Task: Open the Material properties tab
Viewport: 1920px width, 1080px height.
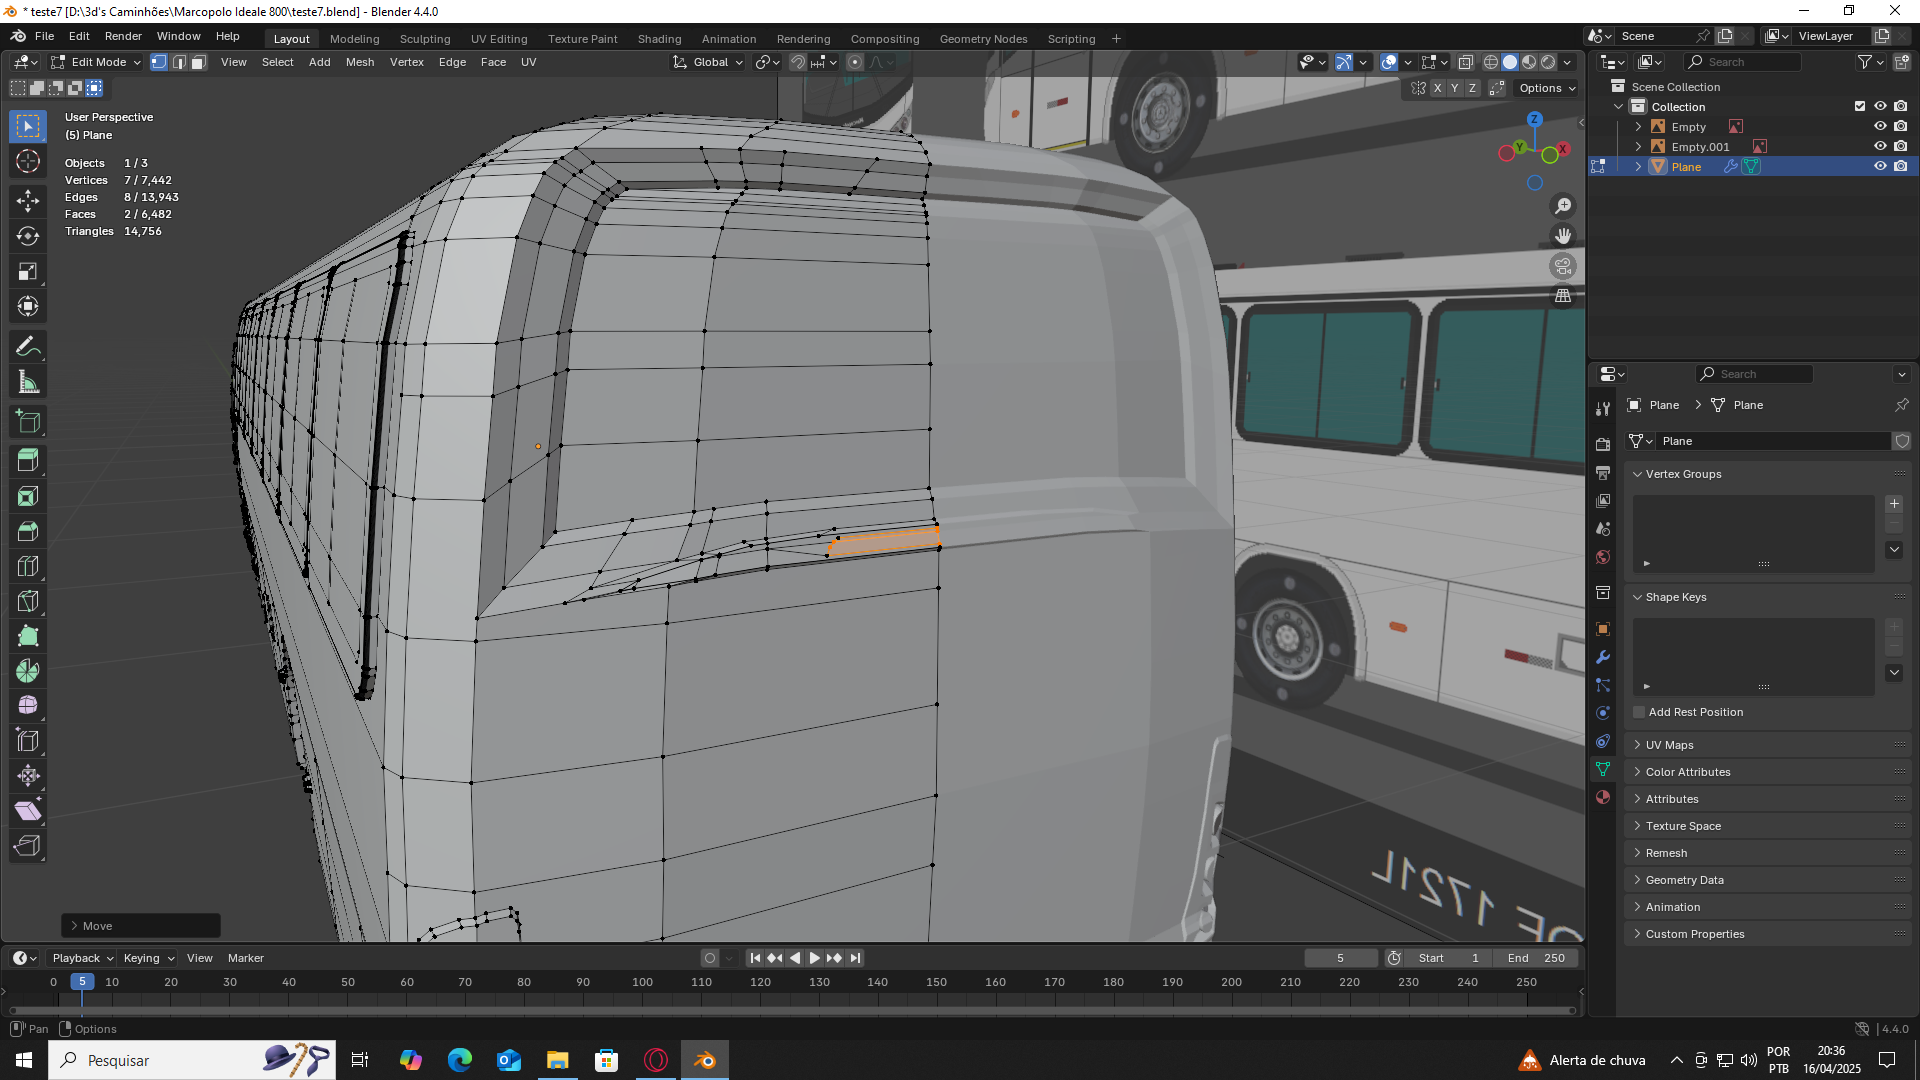Action: [x=1603, y=797]
